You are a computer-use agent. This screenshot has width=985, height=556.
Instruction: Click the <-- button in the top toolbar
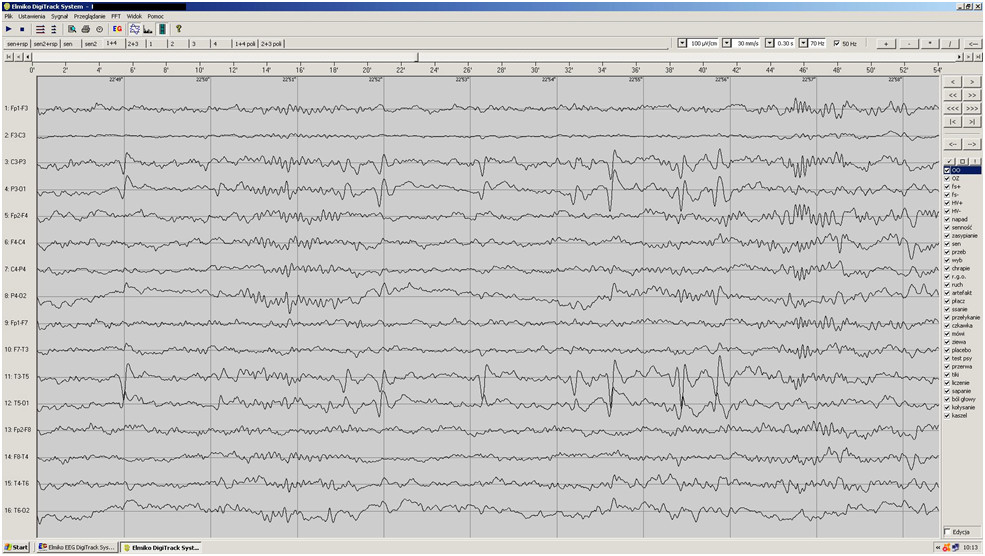972,43
